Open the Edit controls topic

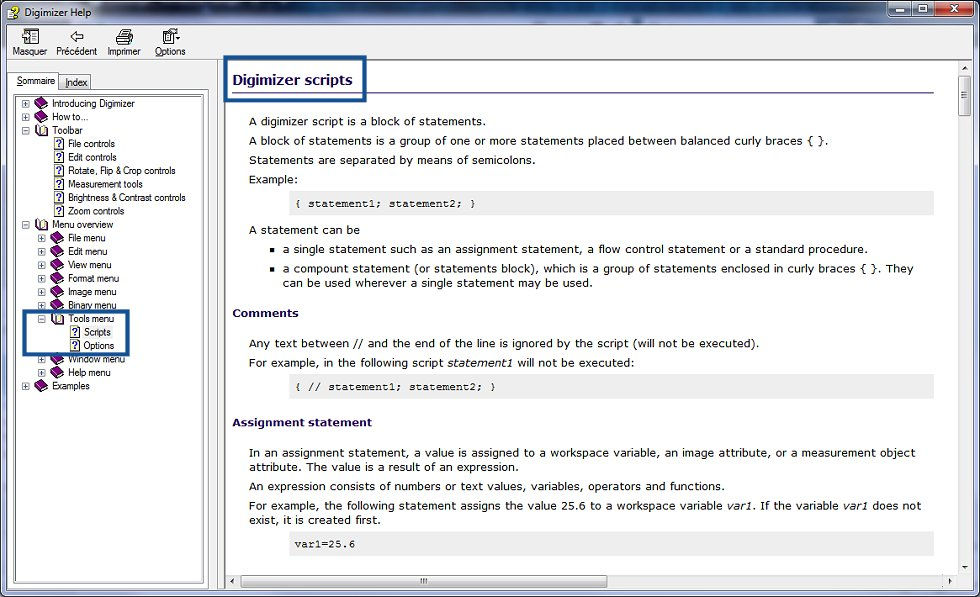92,158
